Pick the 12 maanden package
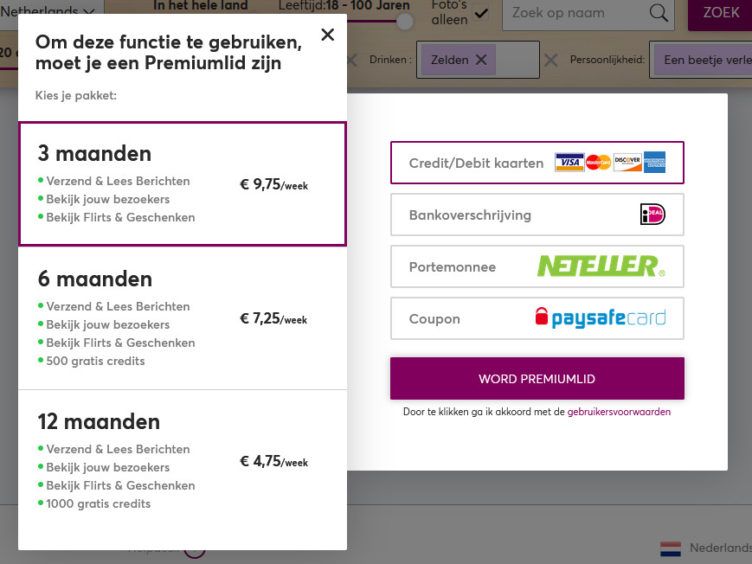 182,461
